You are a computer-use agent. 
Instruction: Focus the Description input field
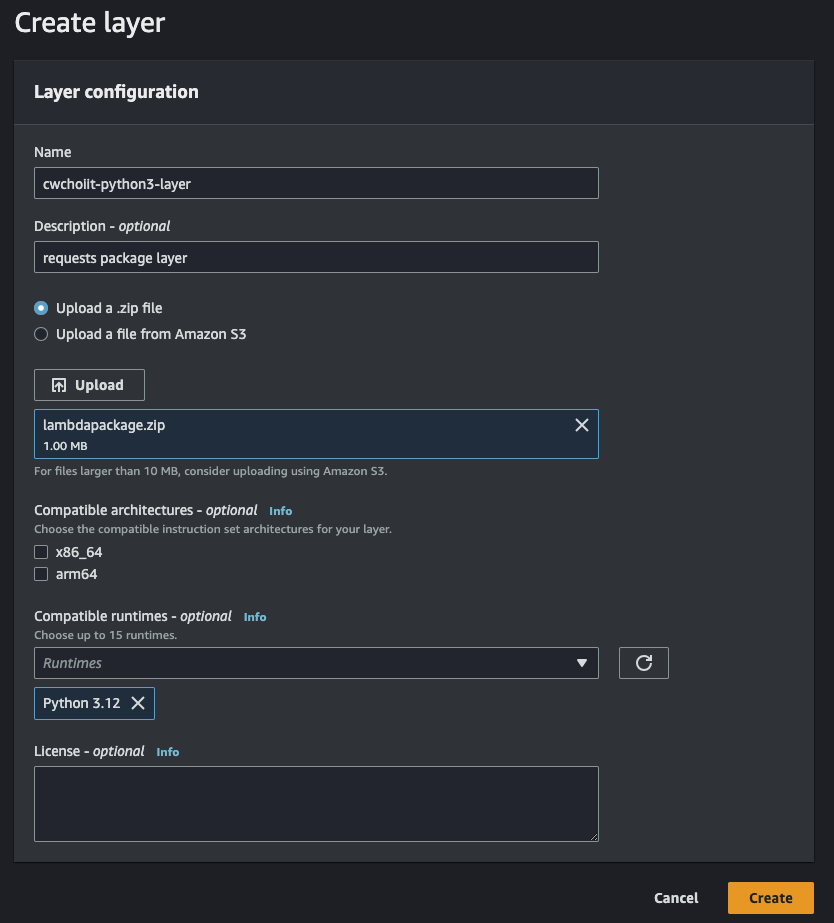point(316,257)
